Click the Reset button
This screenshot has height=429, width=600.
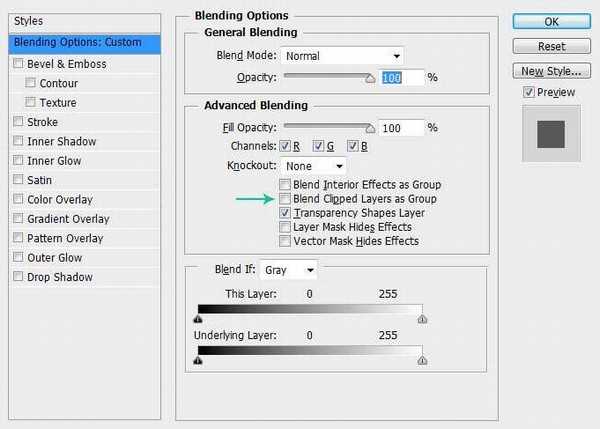pyautogui.click(x=549, y=46)
